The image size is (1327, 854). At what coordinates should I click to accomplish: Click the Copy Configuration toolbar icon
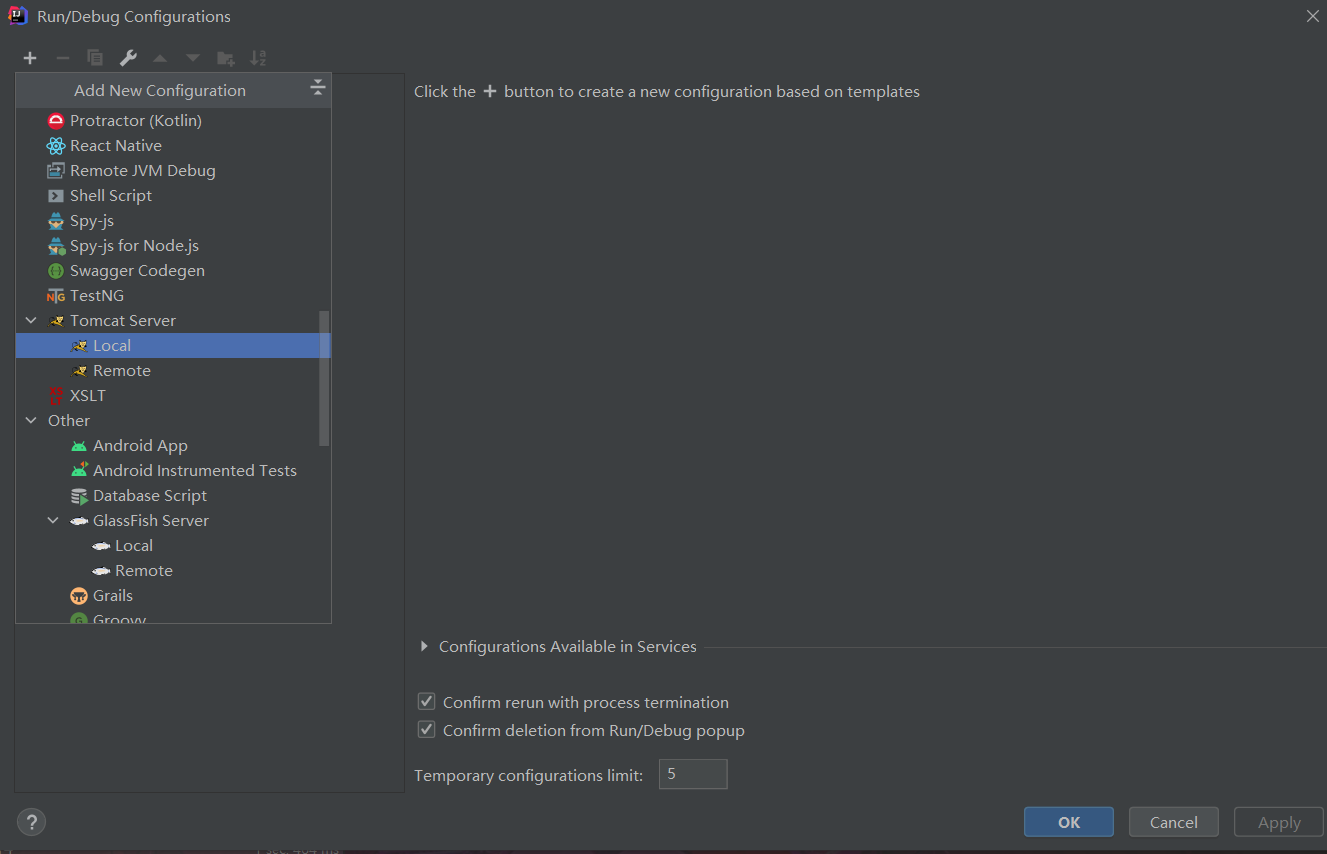pos(95,58)
